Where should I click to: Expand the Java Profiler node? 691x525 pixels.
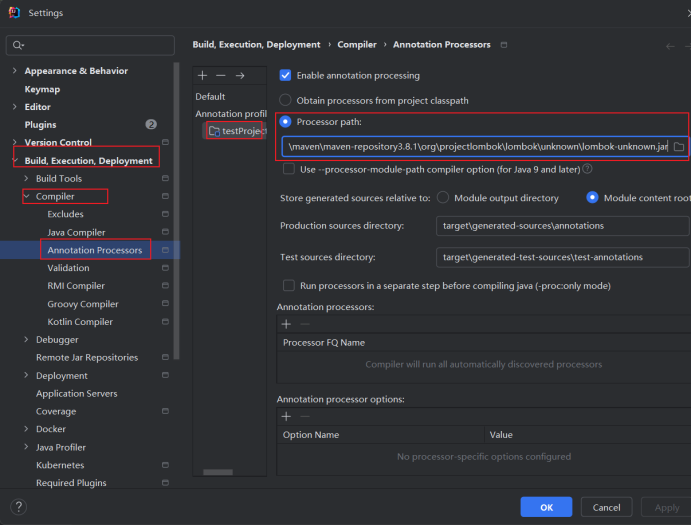pyautogui.click(x=26, y=447)
